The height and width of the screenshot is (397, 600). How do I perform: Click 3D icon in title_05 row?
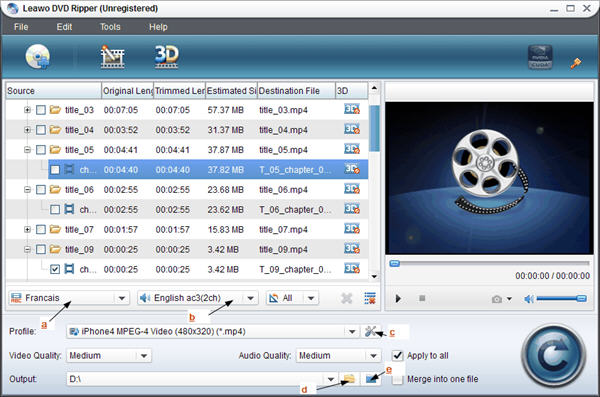pos(352,149)
